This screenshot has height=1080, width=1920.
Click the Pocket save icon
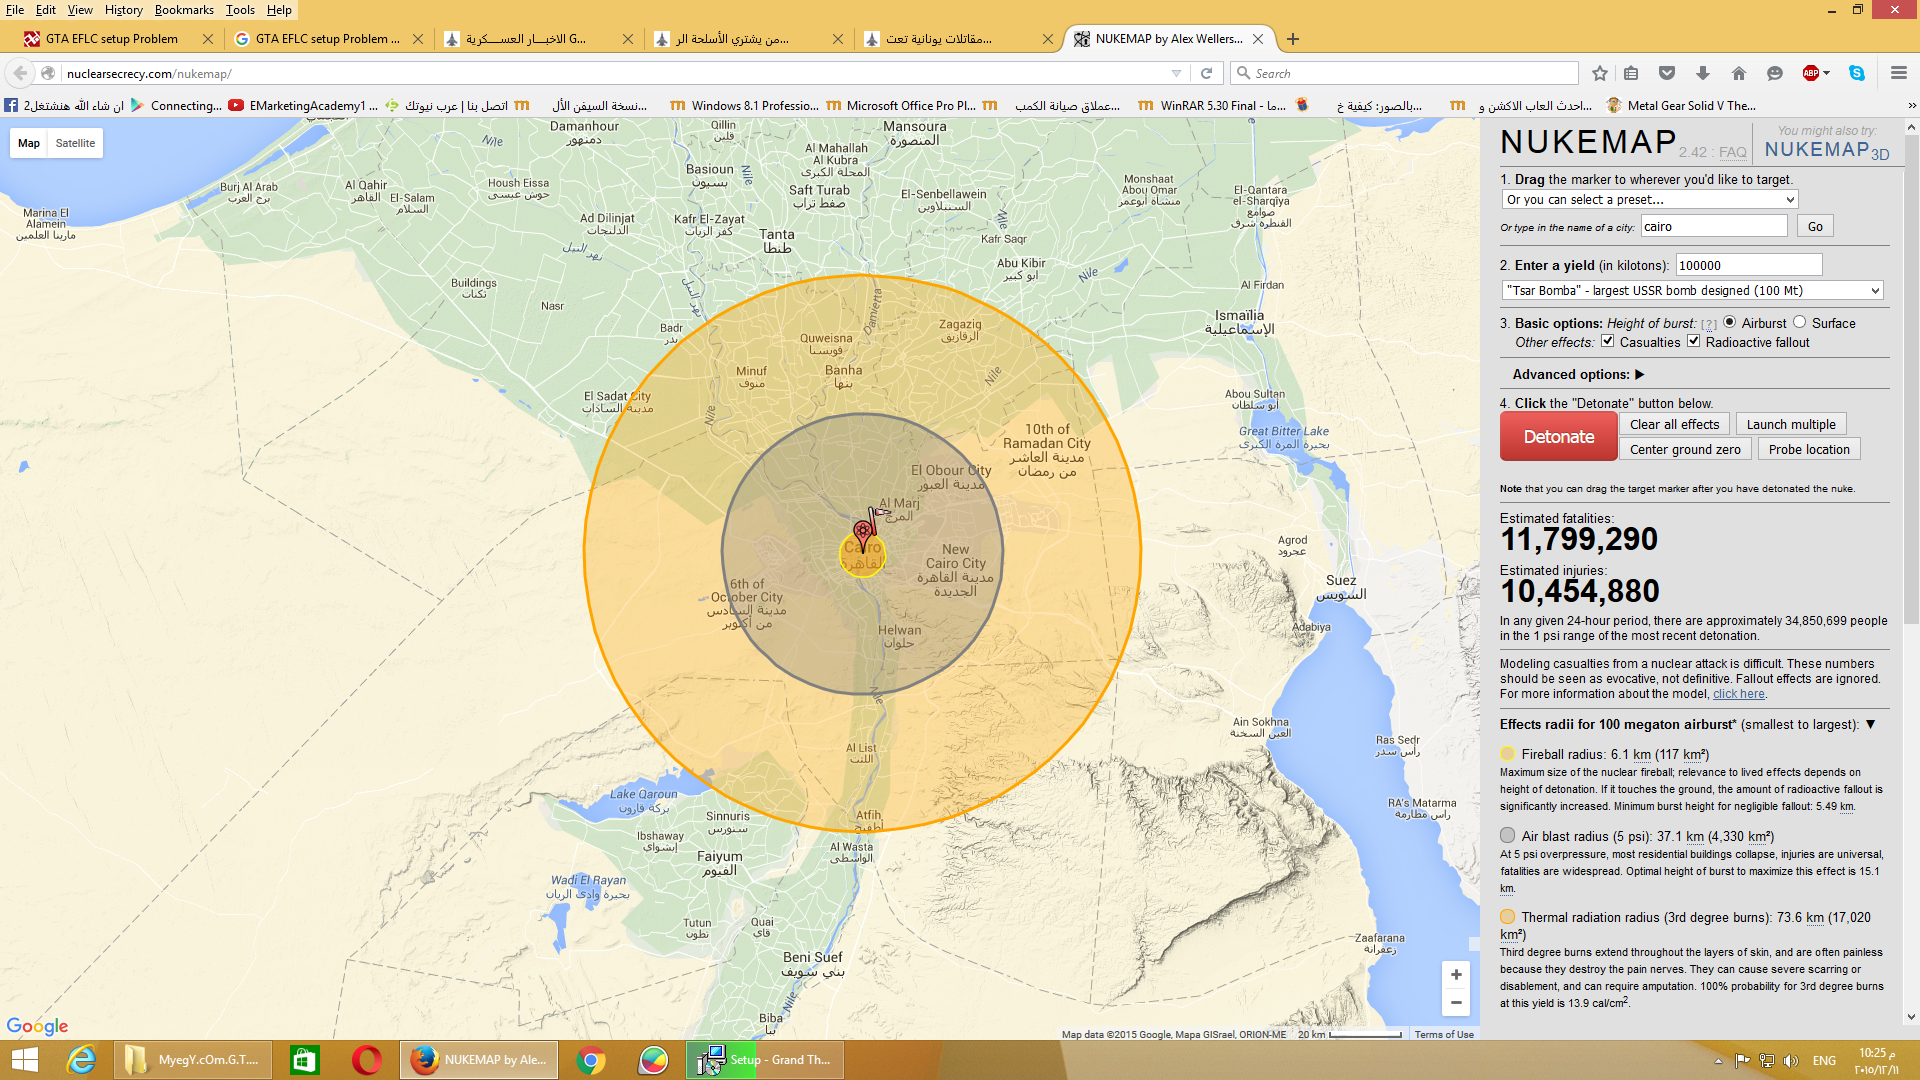1667,73
